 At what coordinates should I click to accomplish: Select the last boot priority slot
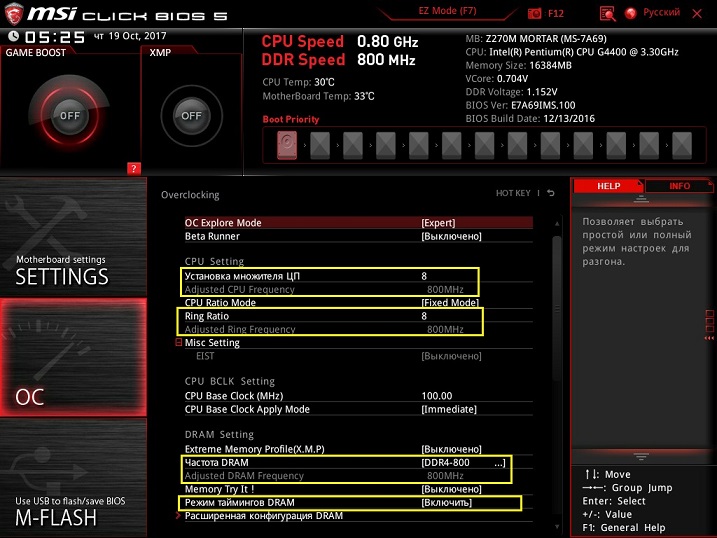(682, 145)
